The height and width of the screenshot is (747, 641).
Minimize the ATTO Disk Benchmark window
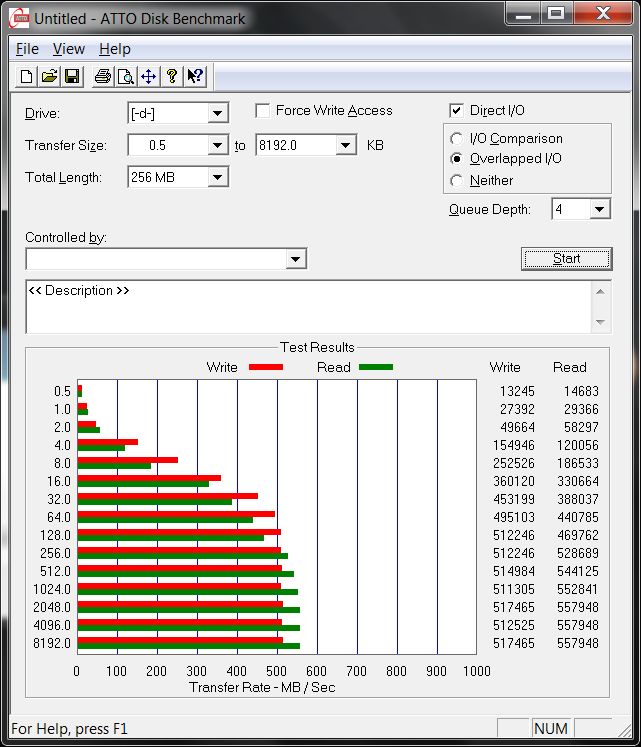523,14
